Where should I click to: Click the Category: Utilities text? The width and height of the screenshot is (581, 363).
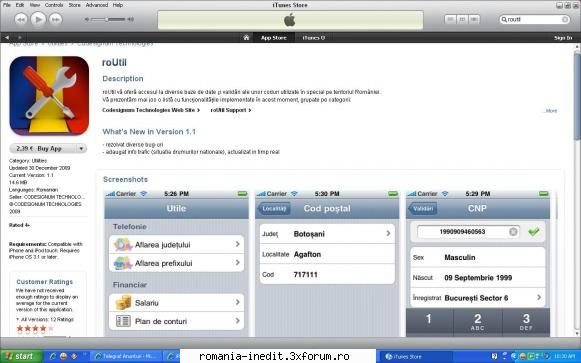[28, 161]
